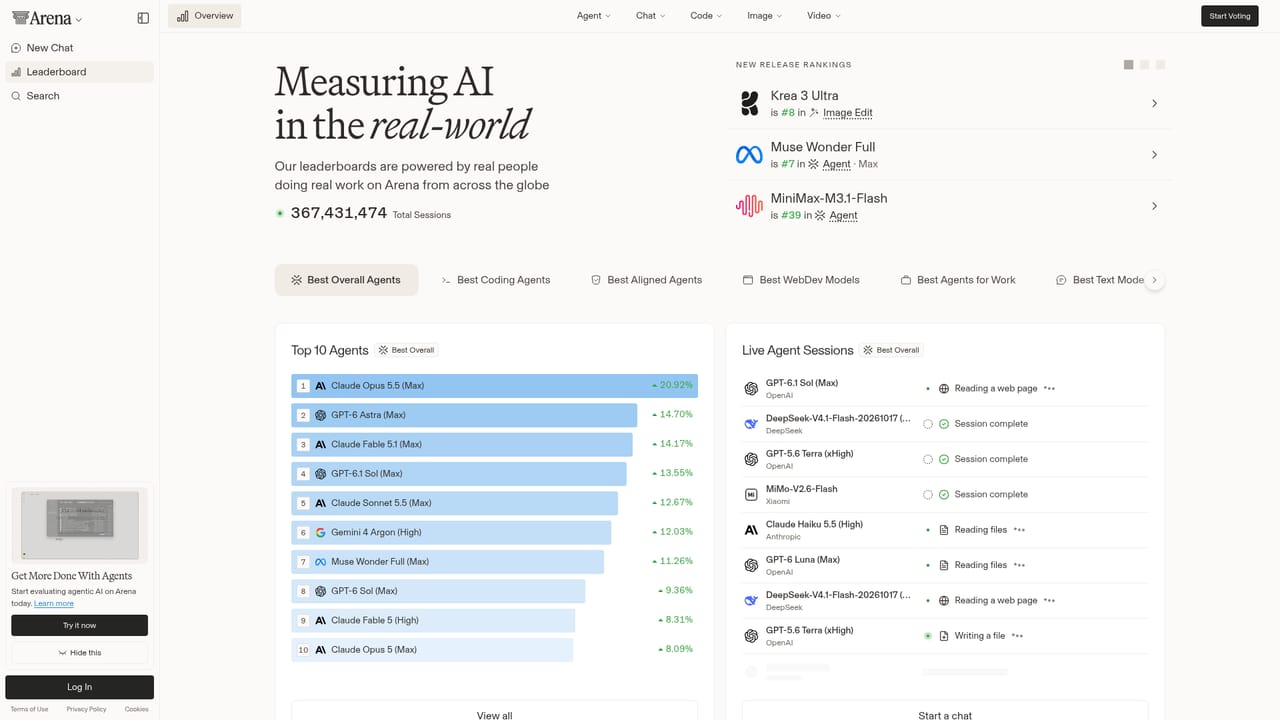The height and width of the screenshot is (720, 1280).
Task: Click the OpenAI logo beside GPT-6 Astra (Max)
Action: point(321,415)
